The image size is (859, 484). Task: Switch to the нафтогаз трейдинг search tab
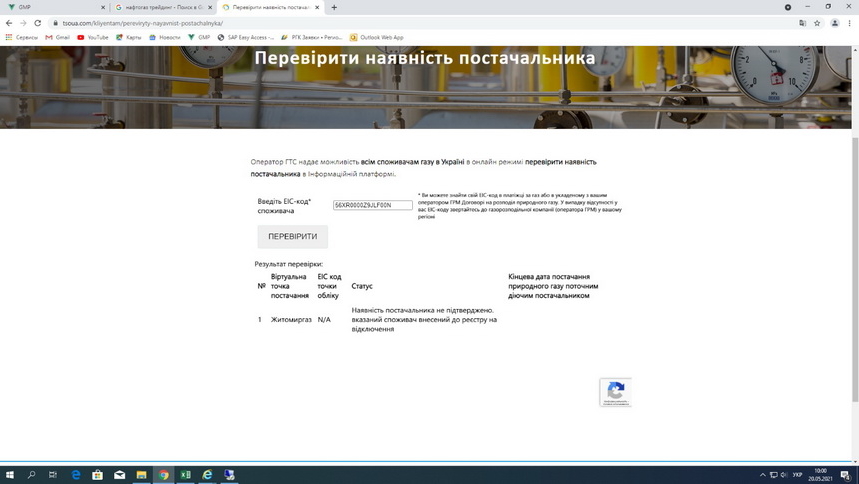(x=160, y=7)
